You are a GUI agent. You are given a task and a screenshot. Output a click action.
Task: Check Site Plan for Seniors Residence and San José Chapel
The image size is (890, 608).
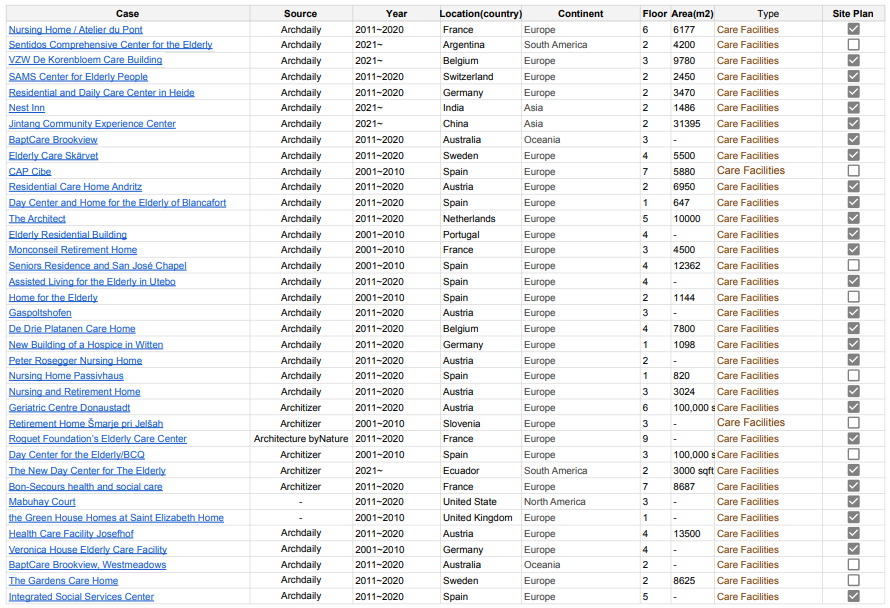[853, 265]
